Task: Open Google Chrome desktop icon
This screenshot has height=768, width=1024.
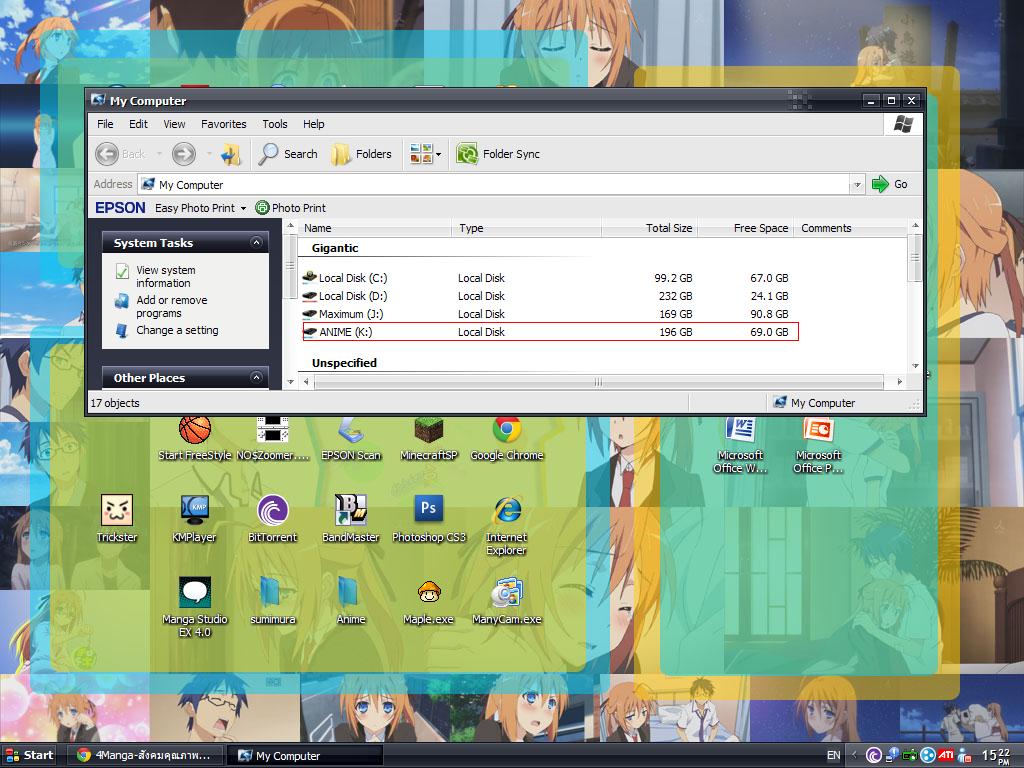Action: tap(507, 439)
